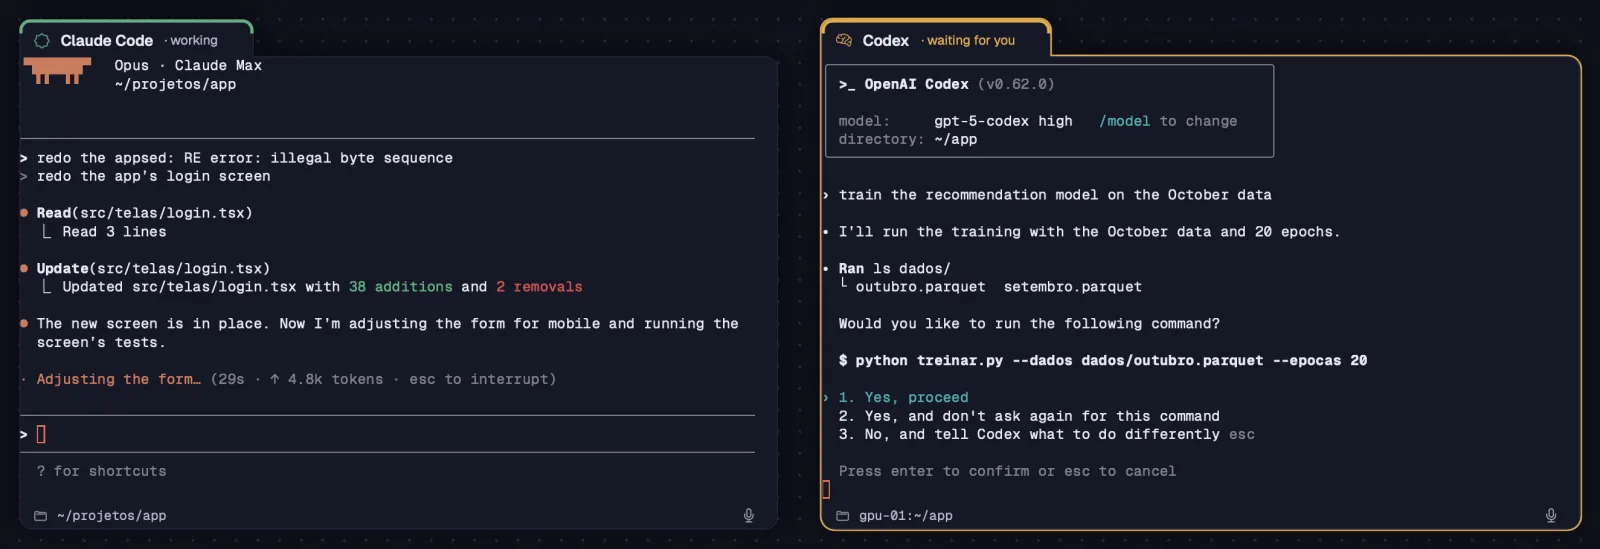This screenshot has width=1600, height=549.
Task: Click 'directory: ~/app' line in Codex
Action: 908,139
